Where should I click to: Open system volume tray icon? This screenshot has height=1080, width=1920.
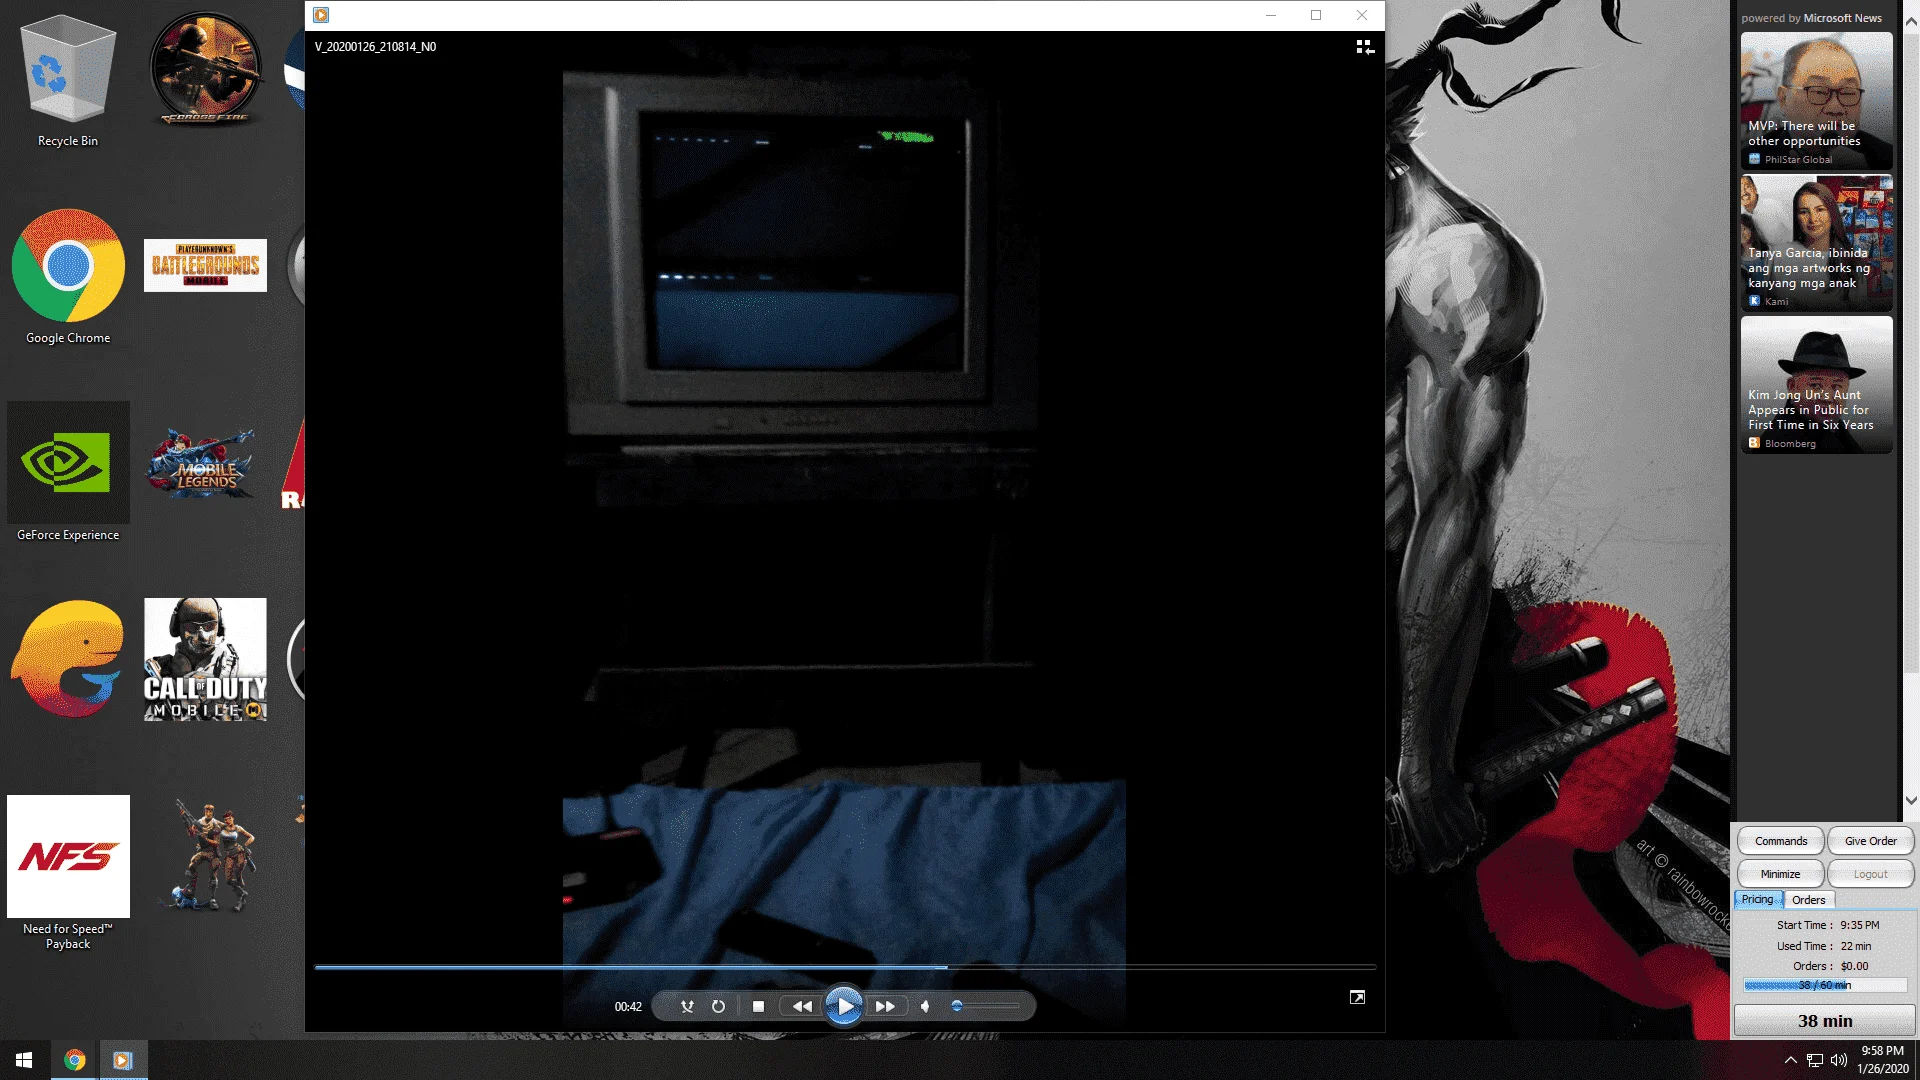(1839, 1060)
